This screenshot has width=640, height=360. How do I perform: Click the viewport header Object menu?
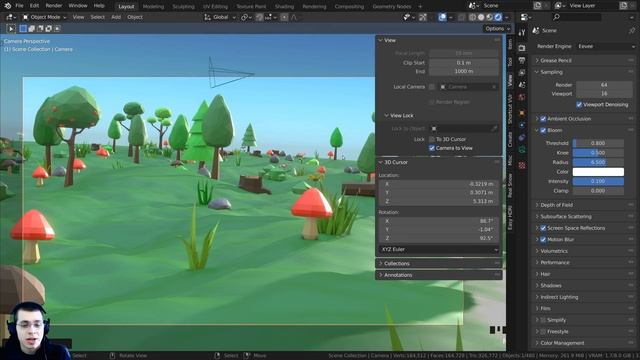pyautogui.click(x=135, y=17)
